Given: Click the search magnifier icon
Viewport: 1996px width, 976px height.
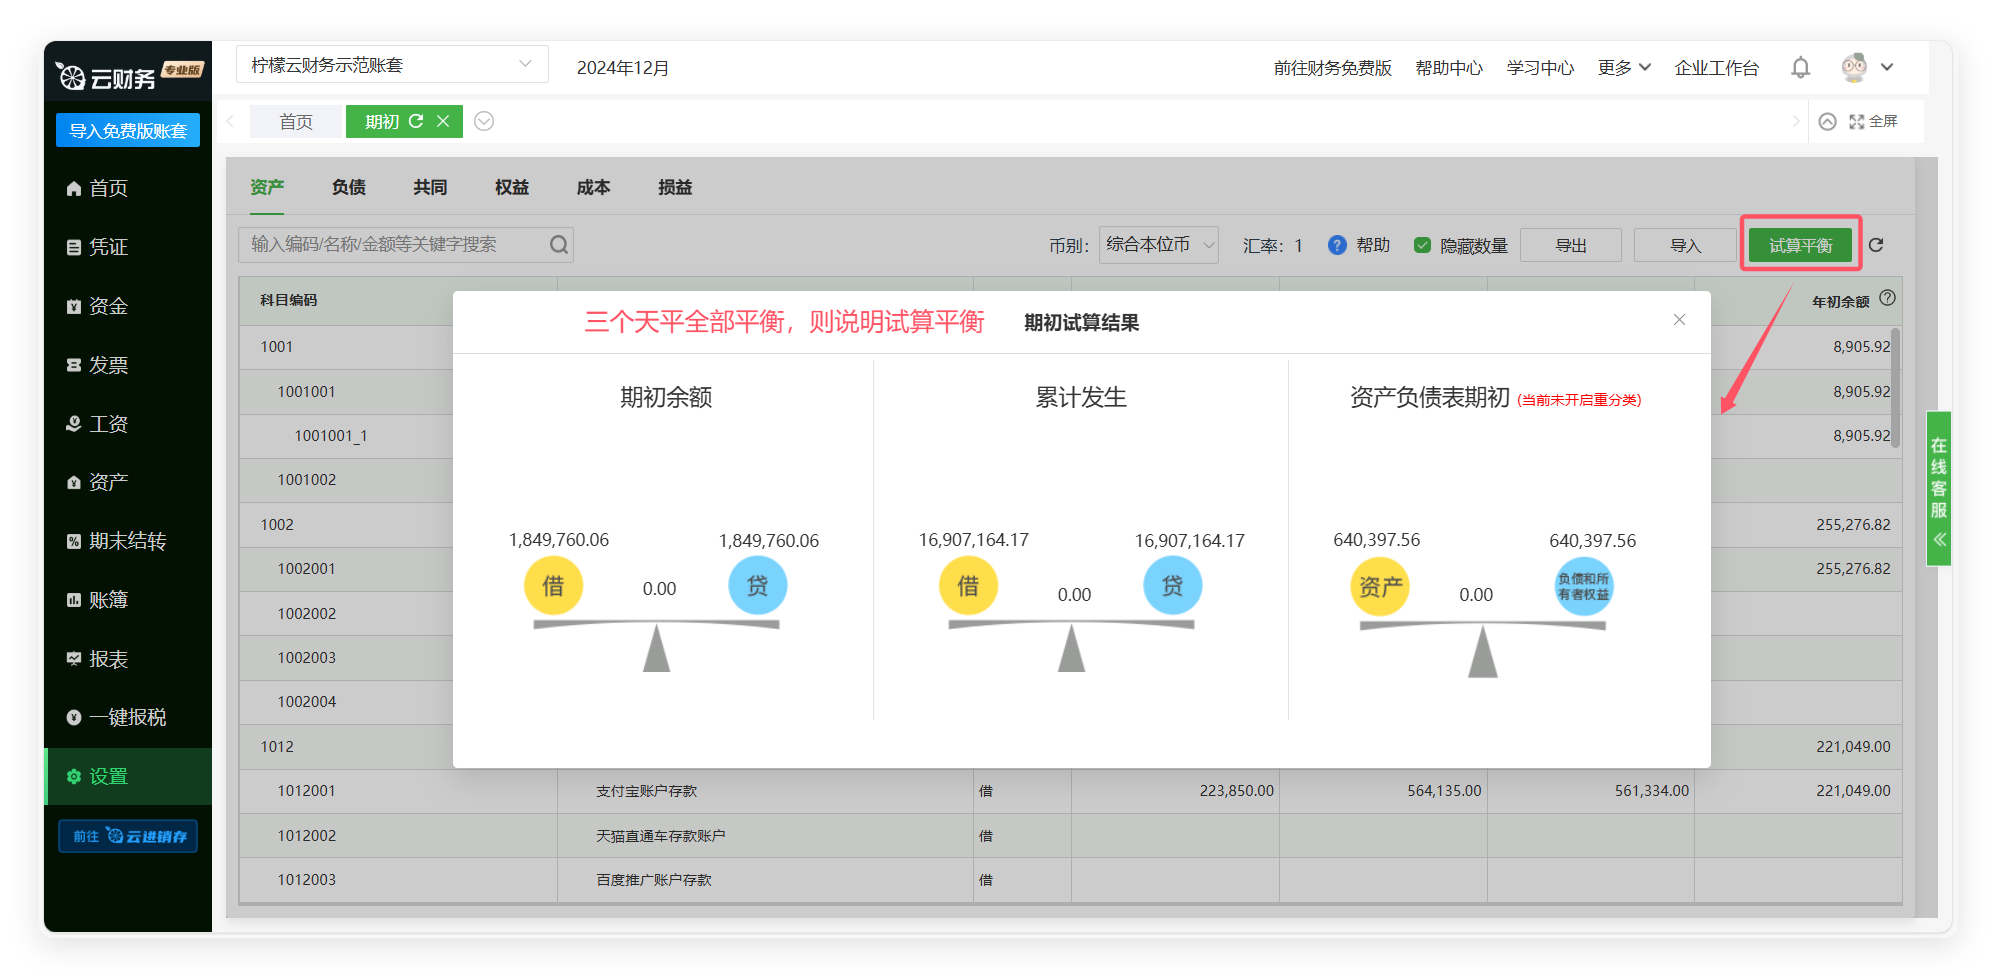Looking at the screenshot, I should tap(558, 245).
